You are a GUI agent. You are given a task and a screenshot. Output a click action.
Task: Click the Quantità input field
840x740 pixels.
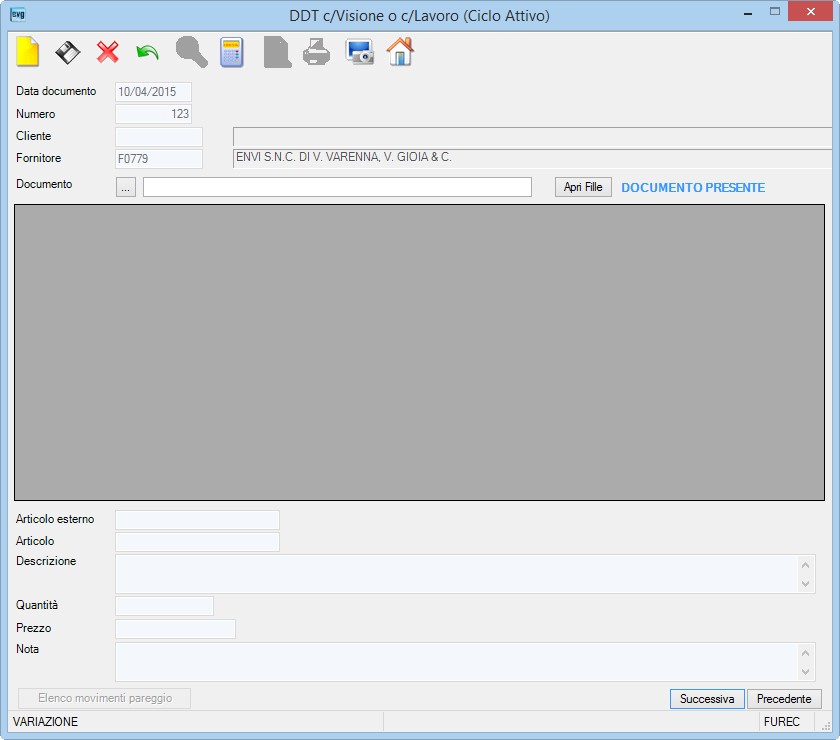(x=164, y=606)
